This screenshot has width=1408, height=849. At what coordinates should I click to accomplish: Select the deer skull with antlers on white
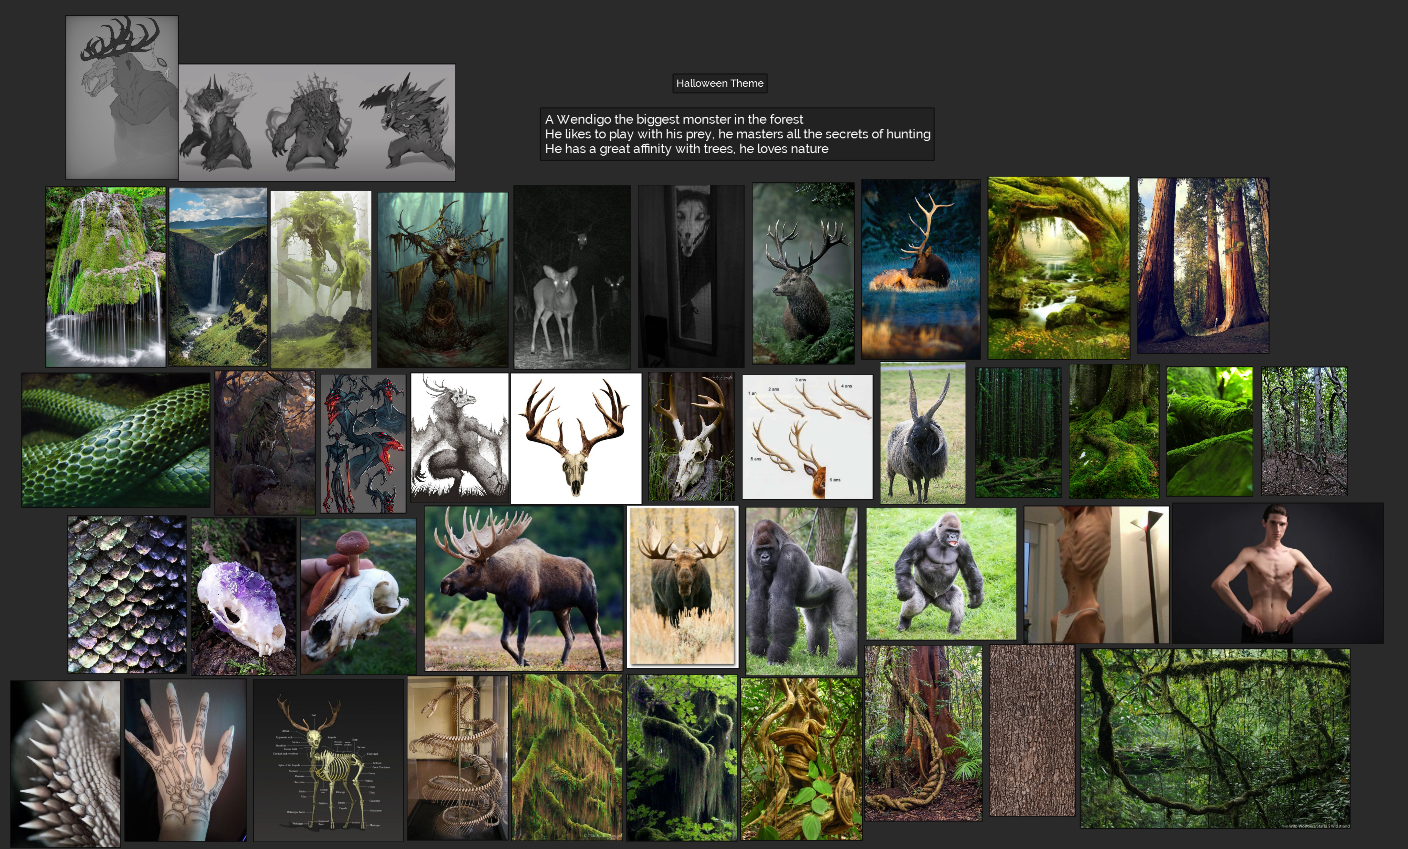tap(576, 438)
